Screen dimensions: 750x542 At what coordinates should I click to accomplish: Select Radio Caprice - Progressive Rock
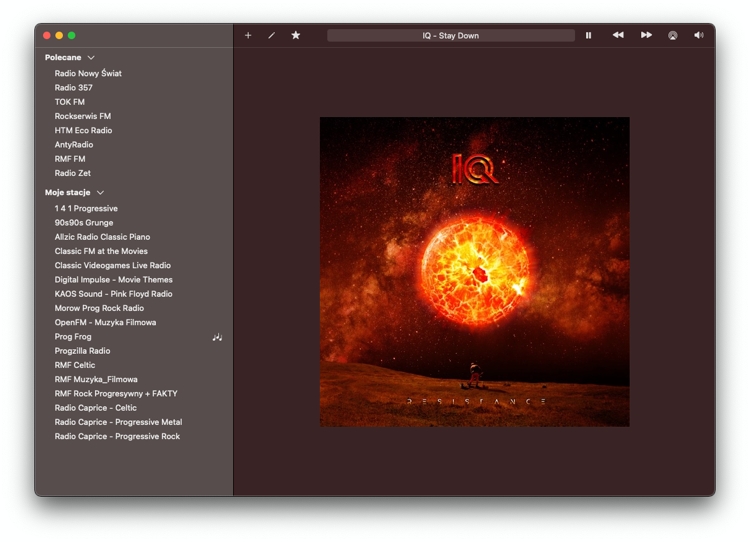[117, 436]
